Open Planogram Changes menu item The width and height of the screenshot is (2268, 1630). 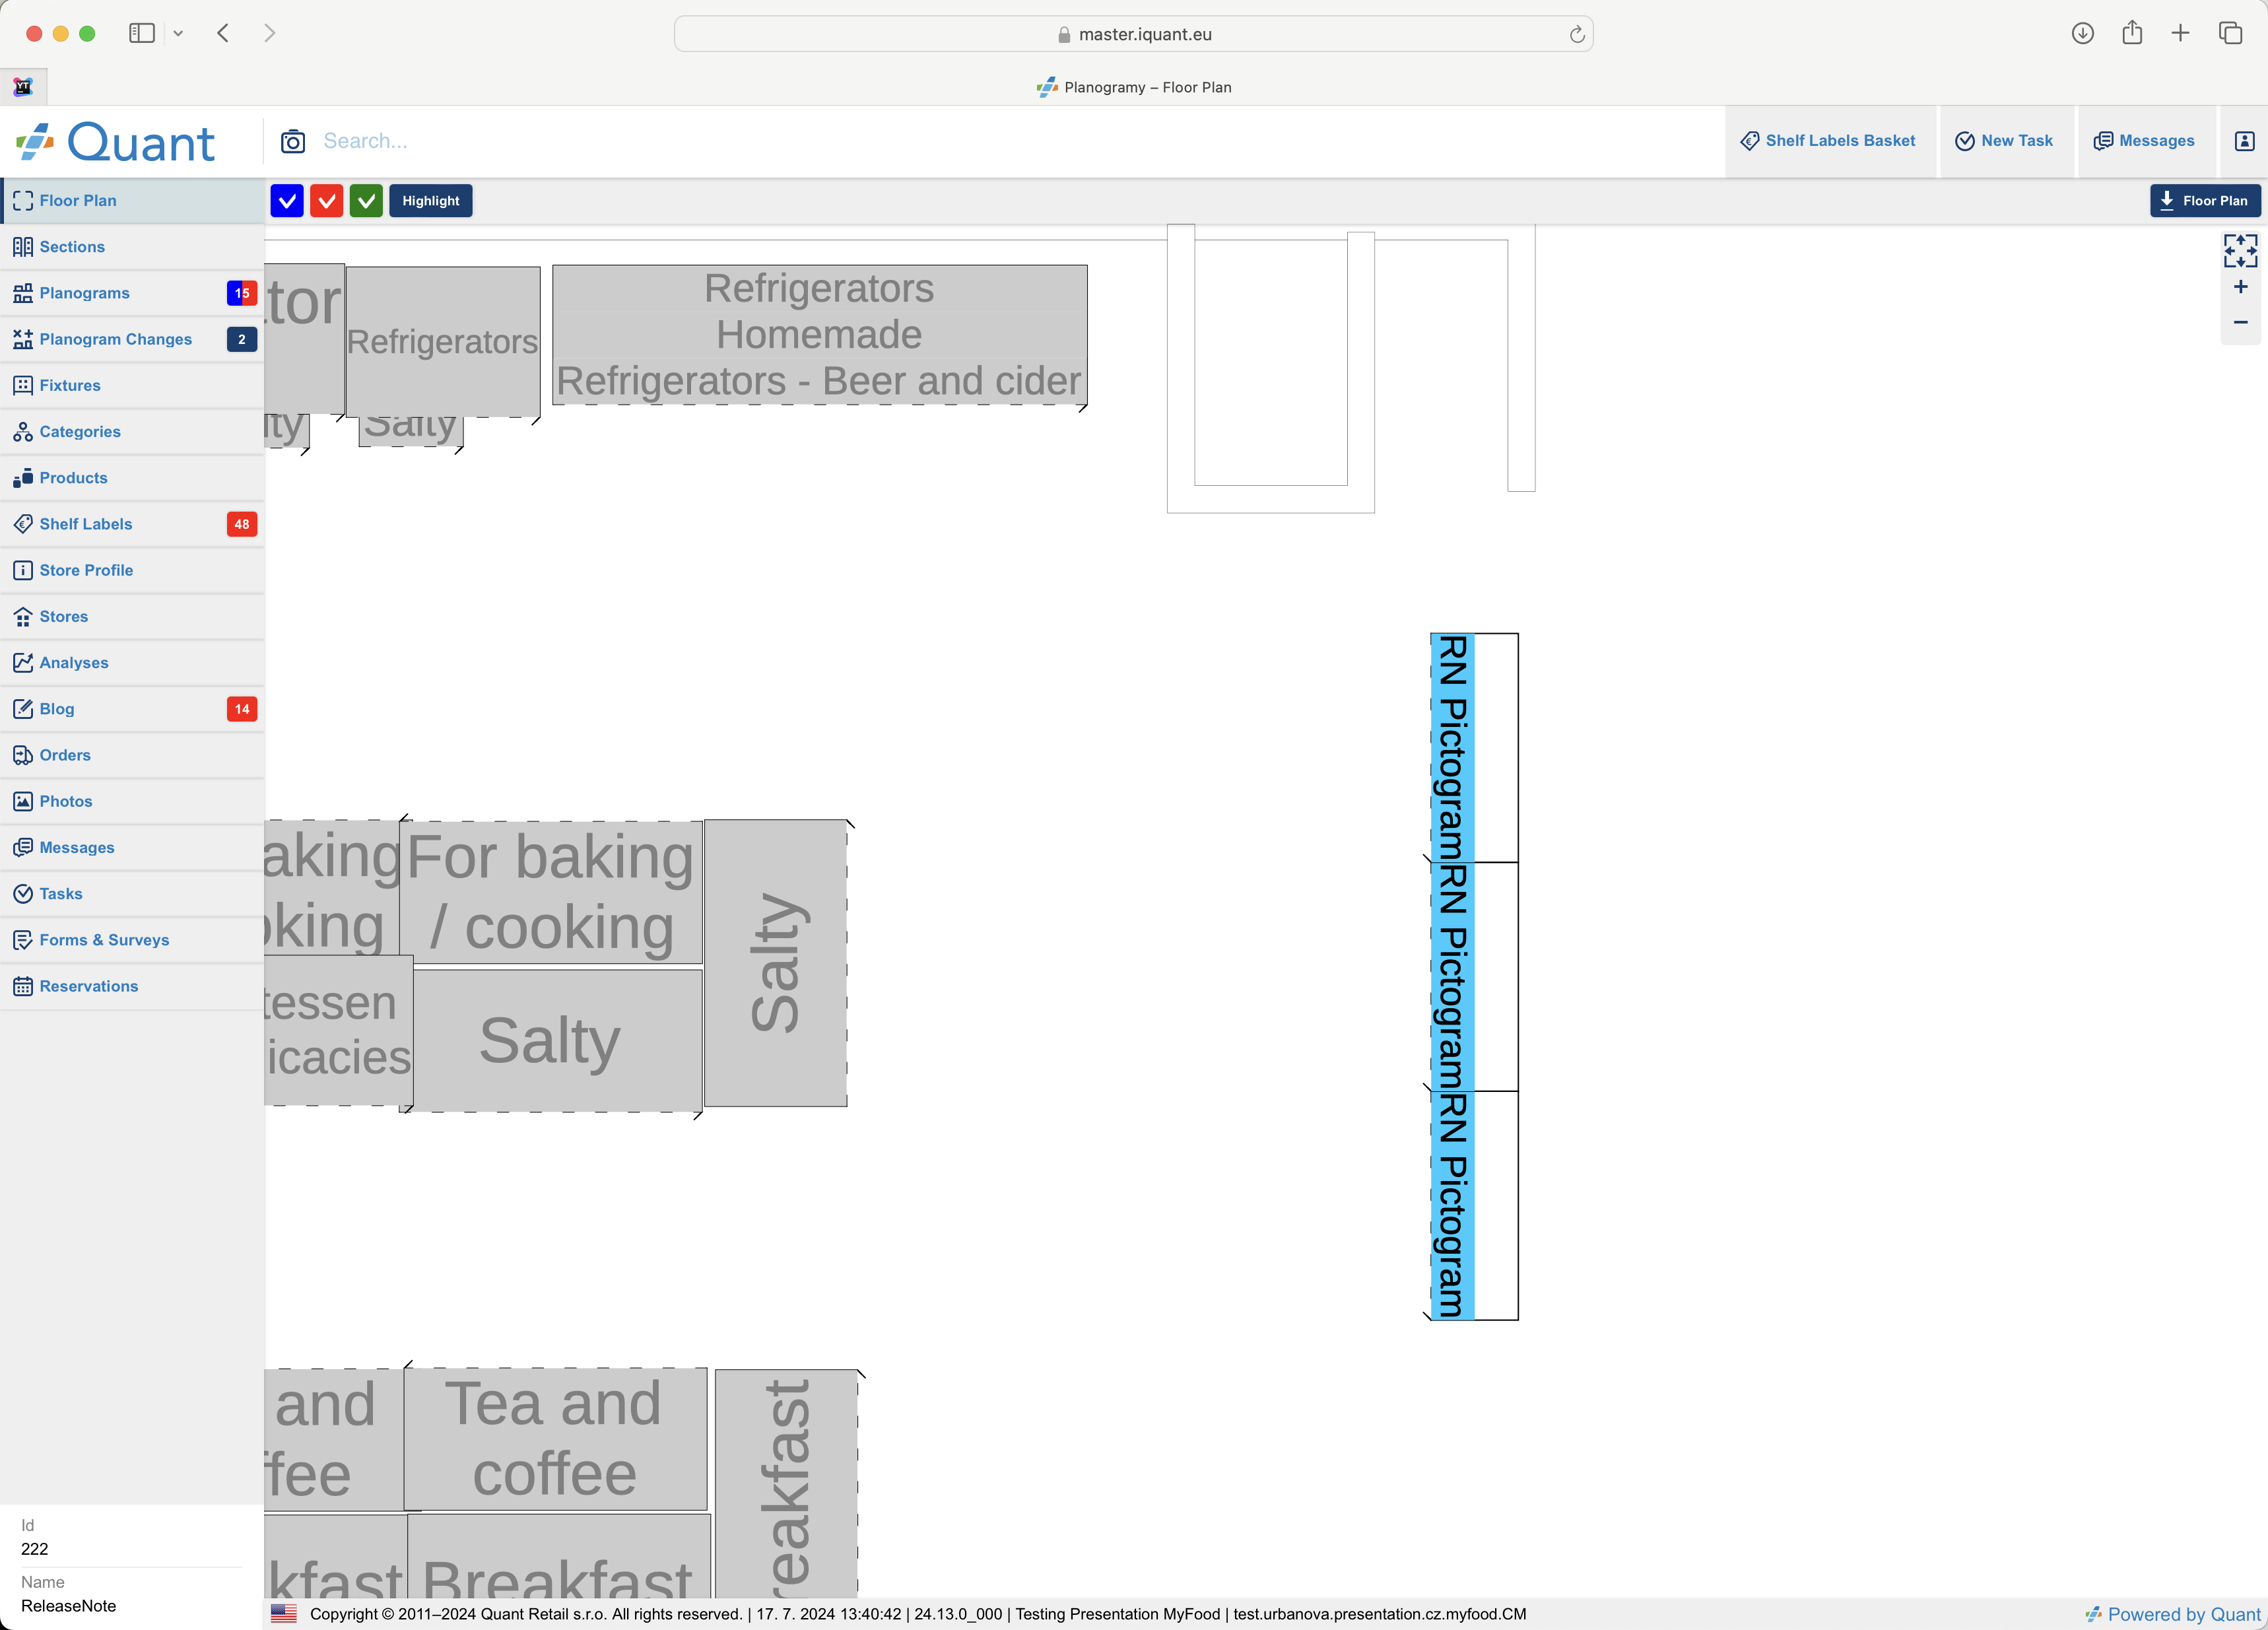[x=132, y=339]
